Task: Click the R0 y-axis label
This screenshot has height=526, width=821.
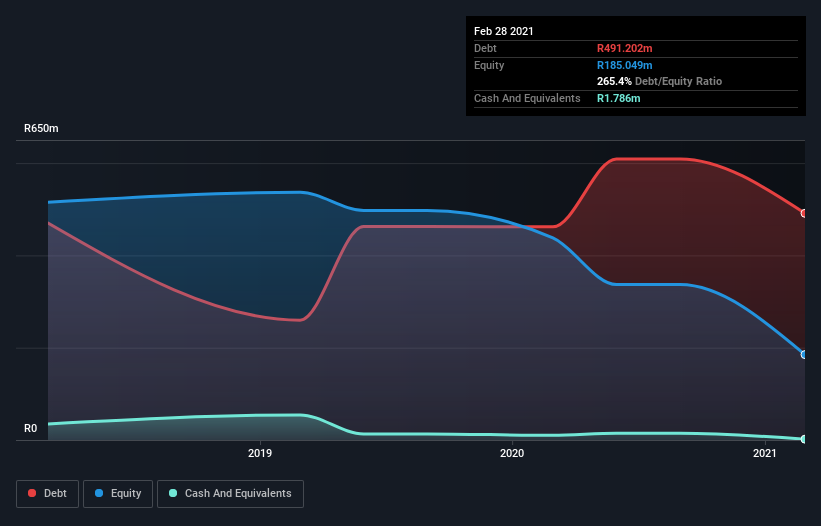Action: pos(30,429)
